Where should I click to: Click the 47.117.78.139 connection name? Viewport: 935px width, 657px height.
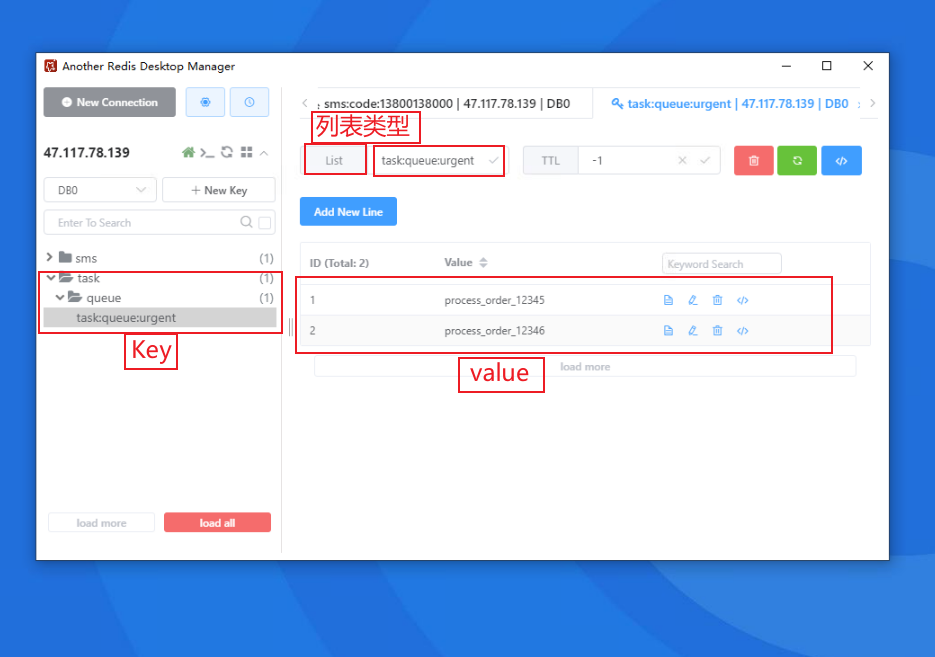pos(86,153)
